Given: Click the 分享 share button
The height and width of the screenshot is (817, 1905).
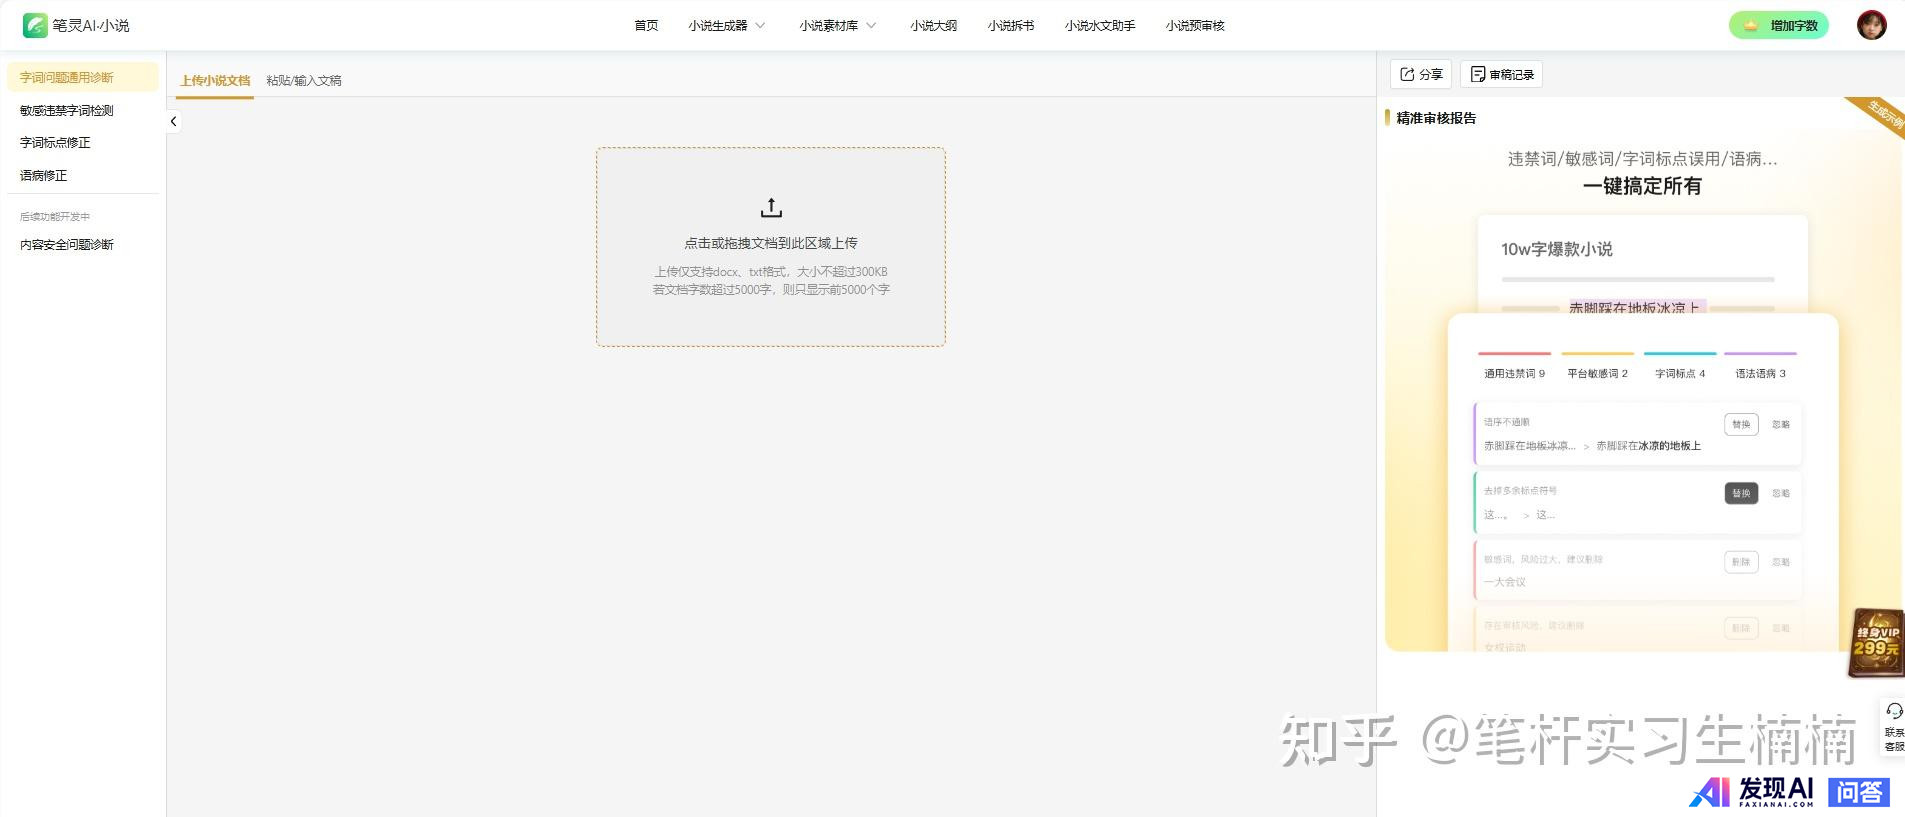Looking at the screenshot, I should 1421,74.
